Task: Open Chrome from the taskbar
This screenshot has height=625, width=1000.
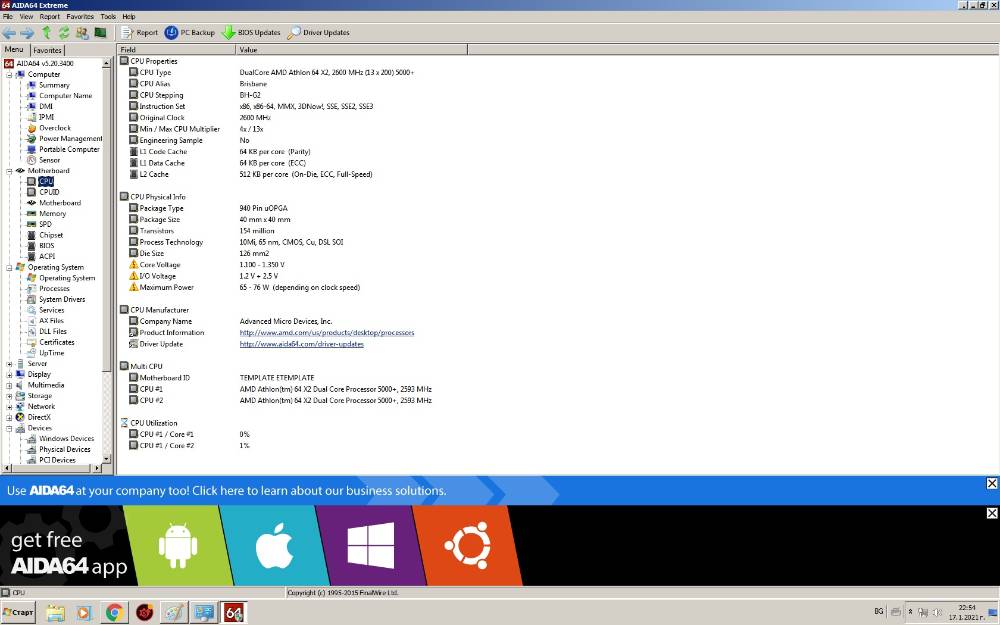Action: click(114, 613)
